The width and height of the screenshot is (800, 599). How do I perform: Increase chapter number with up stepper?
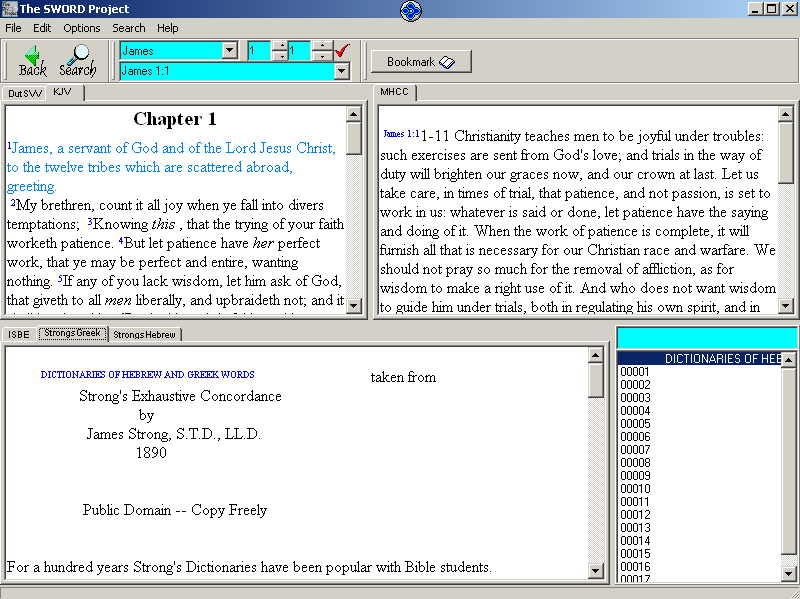click(x=280, y=46)
